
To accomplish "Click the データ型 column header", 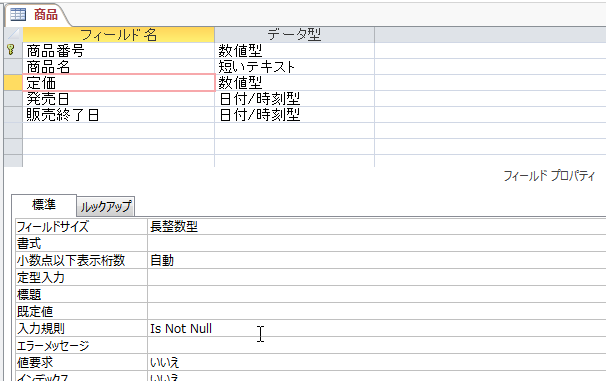I will pos(294,35).
